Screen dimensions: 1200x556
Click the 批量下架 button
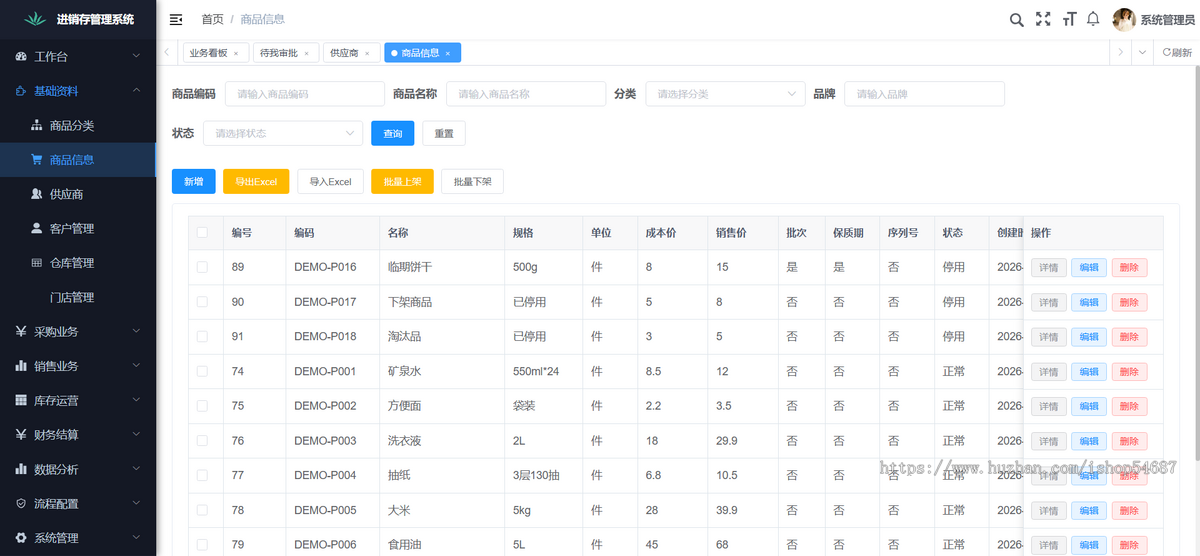pos(472,181)
